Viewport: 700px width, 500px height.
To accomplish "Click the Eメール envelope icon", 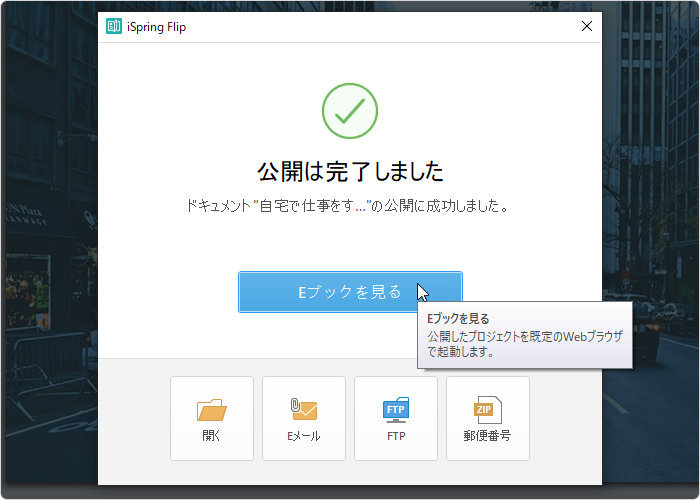I will [303, 409].
